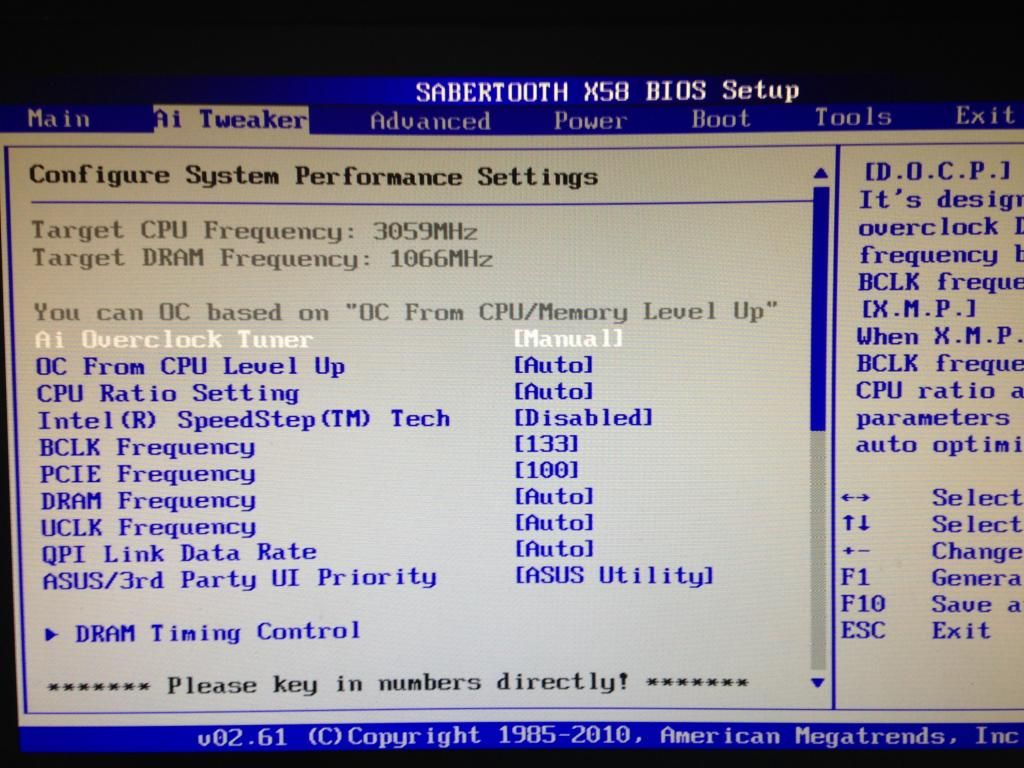This screenshot has height=768, width=1024.
Task: Click the Please key in numbers directly note
Action: tap(398, 684)
